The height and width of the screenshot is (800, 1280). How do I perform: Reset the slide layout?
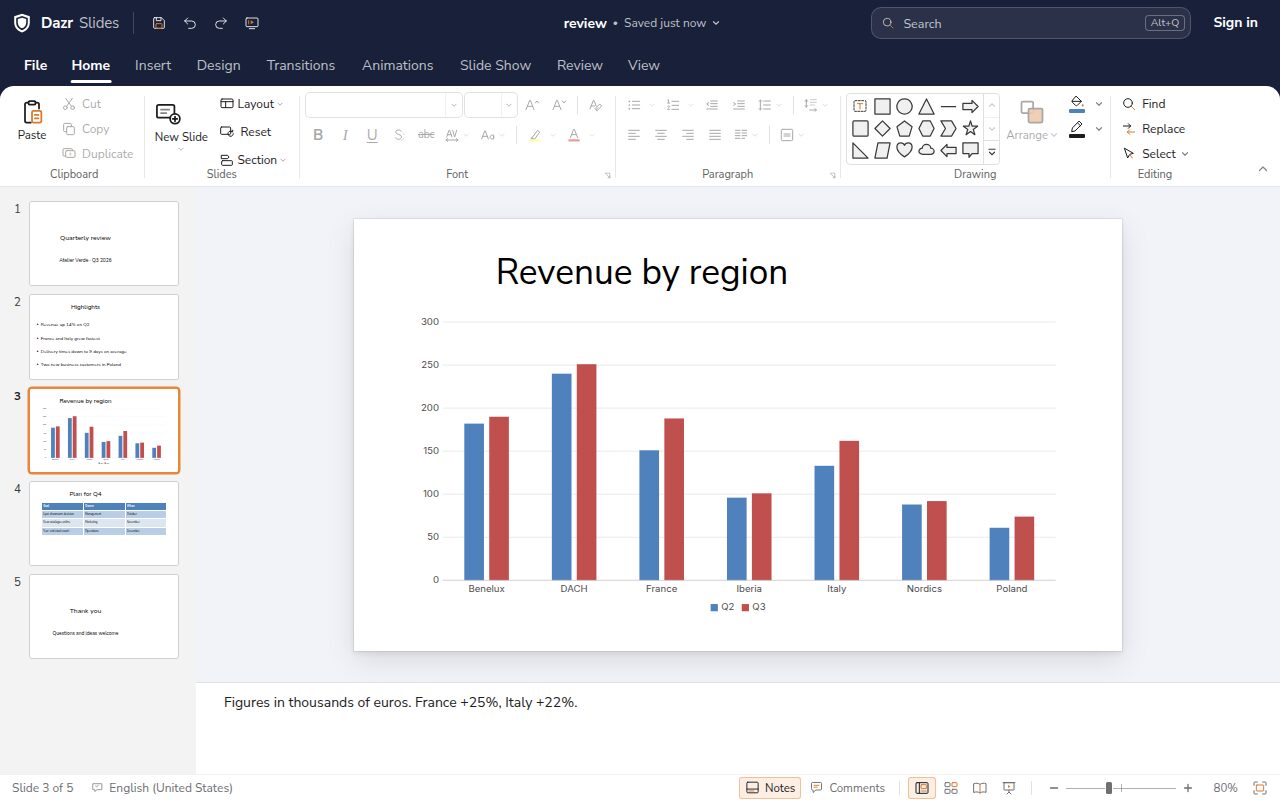point(246,132)
